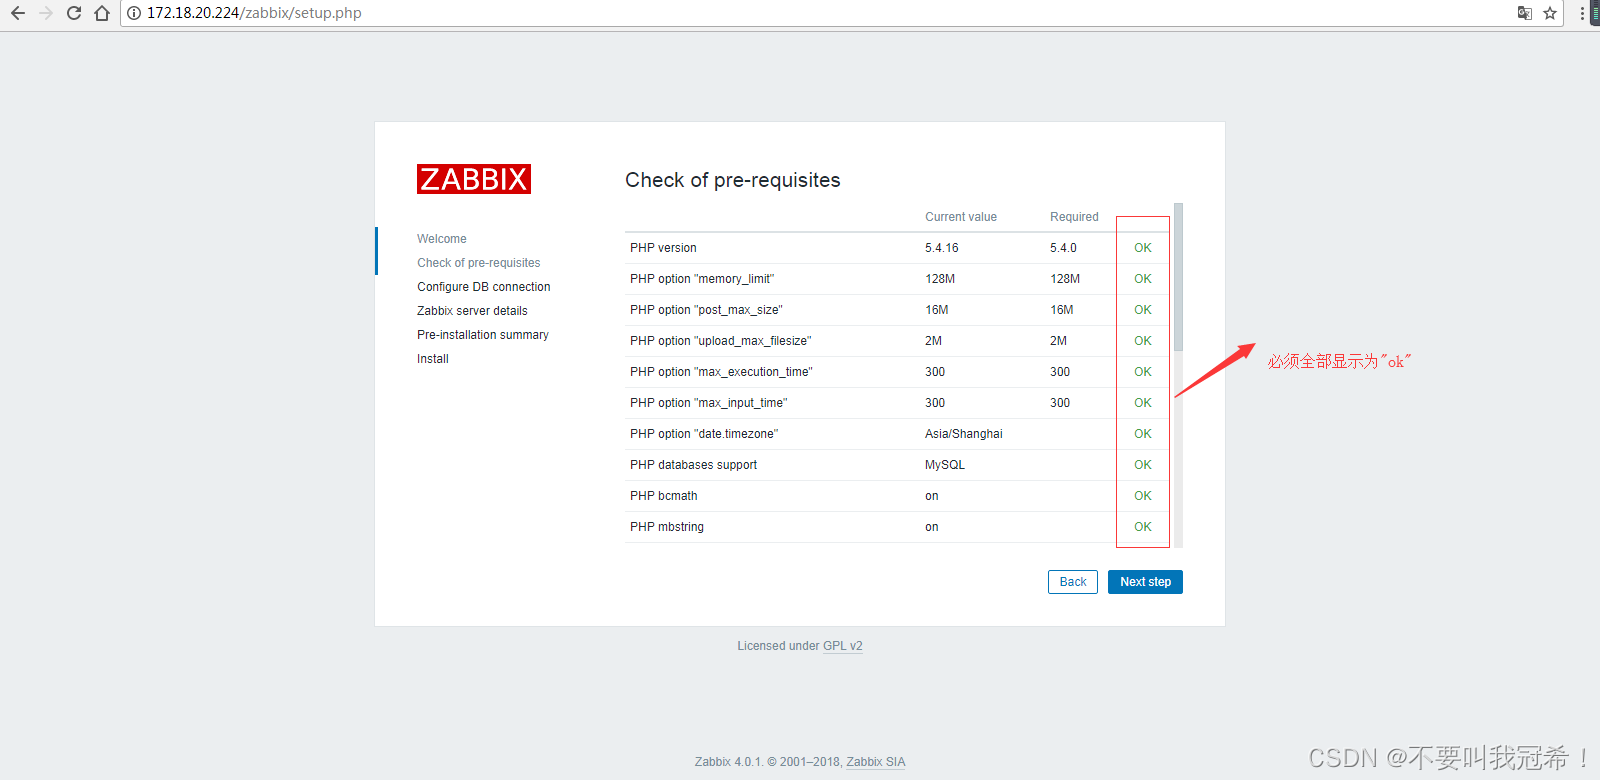Click the Current value column header

pos(961,217)
